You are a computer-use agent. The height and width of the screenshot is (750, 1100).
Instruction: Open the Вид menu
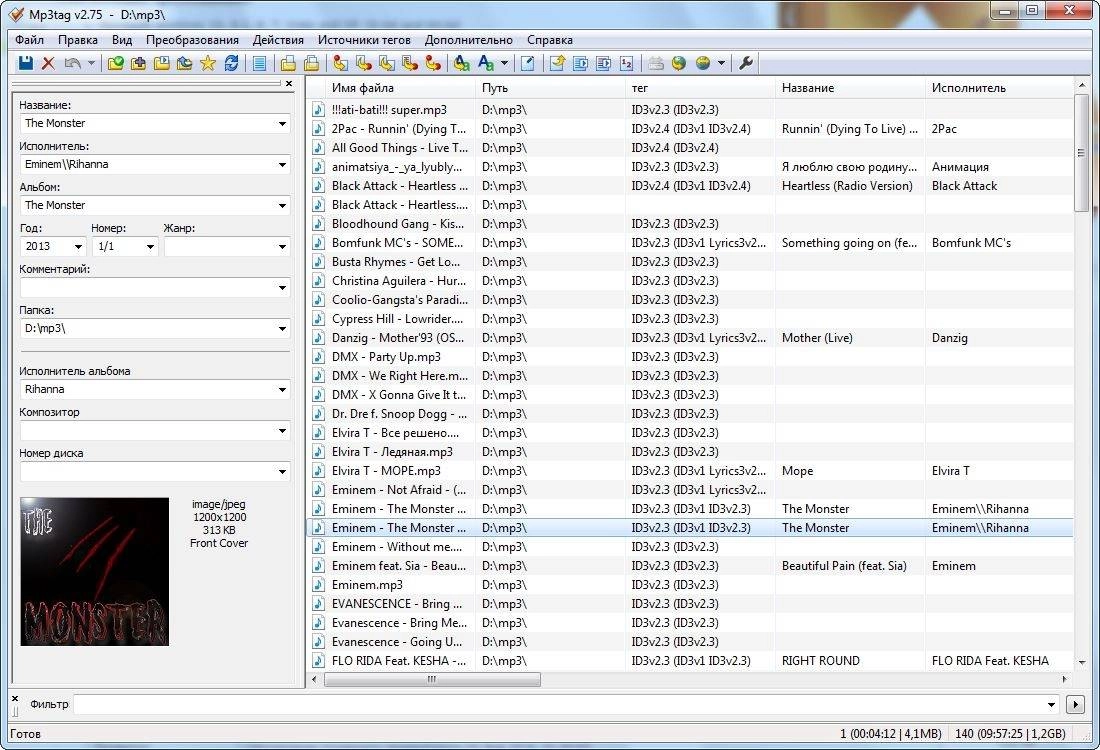click(x=122, y=40)
